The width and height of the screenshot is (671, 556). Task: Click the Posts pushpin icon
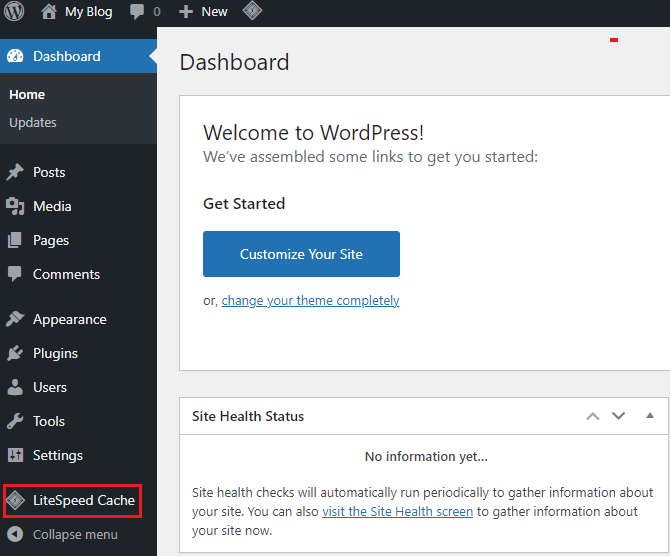(15, 172)
